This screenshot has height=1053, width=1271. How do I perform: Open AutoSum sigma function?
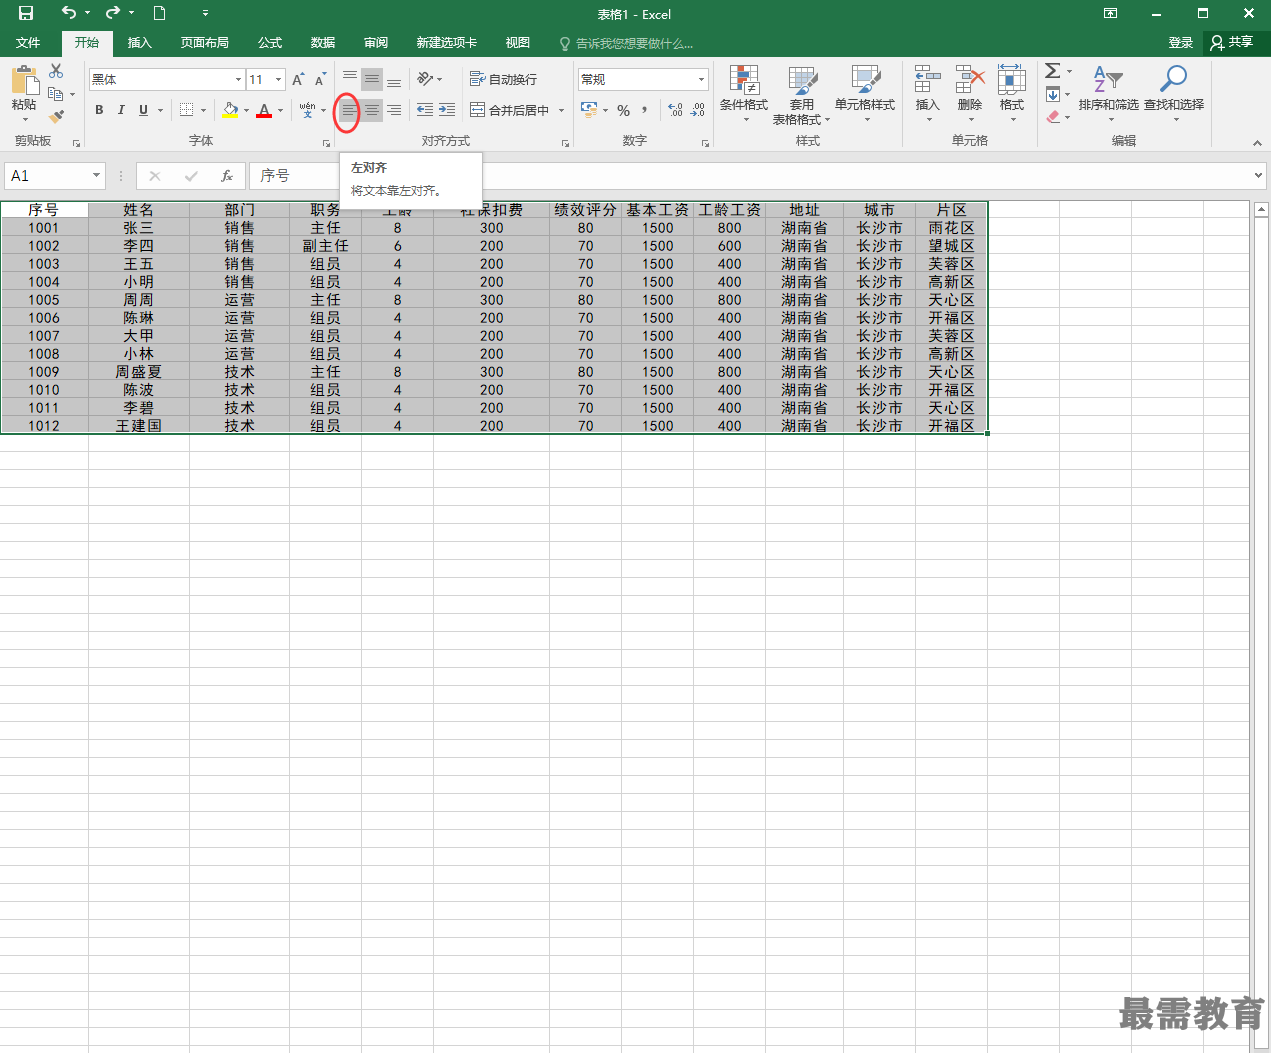tap(1053, 71)
